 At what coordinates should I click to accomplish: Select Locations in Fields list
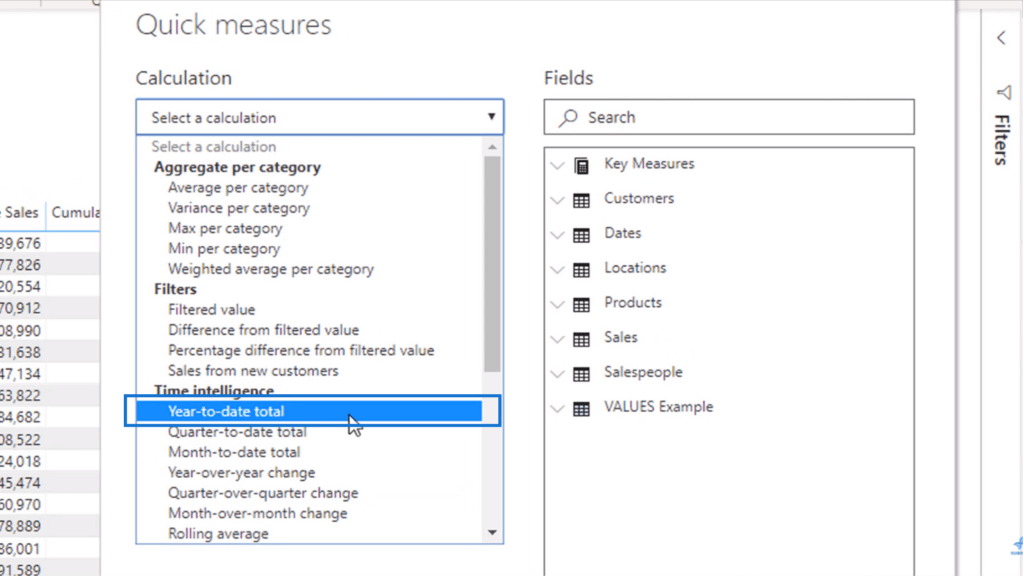[635, 268]
